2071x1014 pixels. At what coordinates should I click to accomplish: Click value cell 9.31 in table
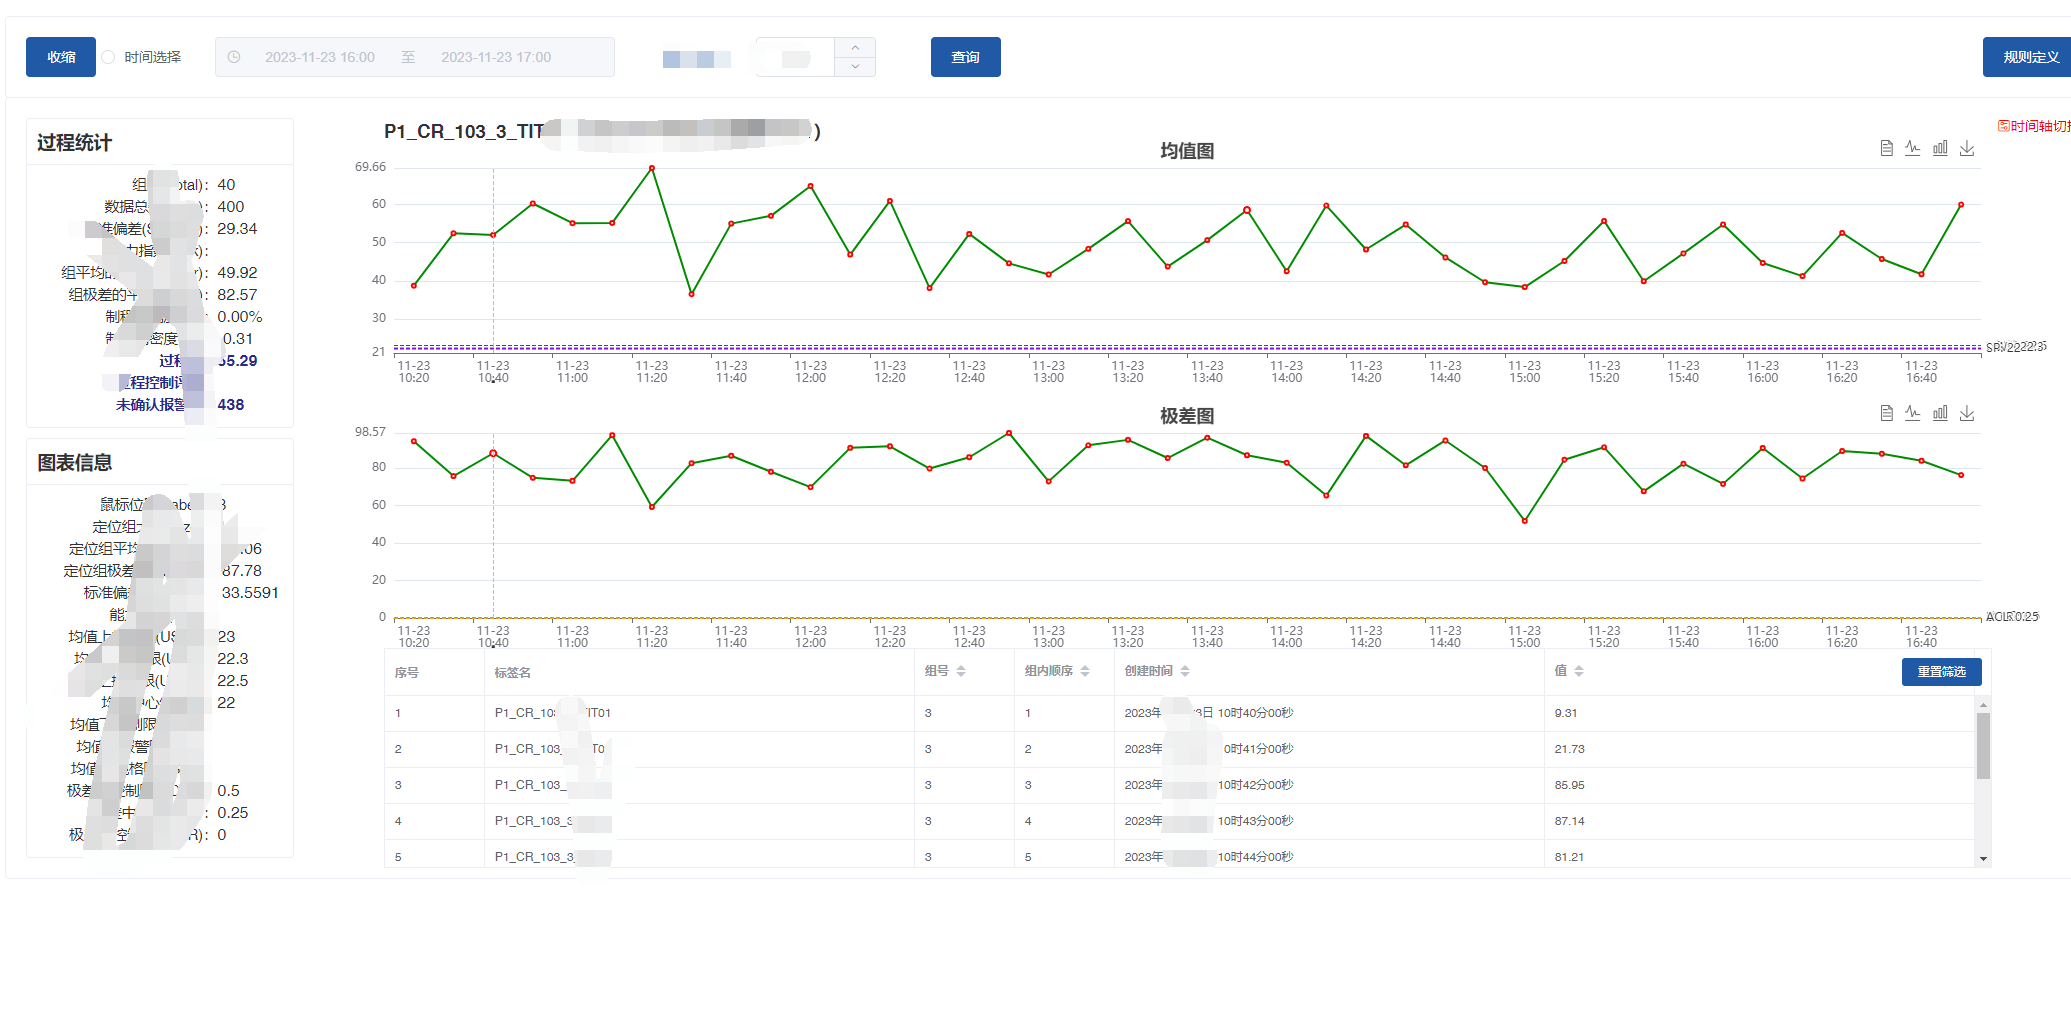(x=1566, y=713)
